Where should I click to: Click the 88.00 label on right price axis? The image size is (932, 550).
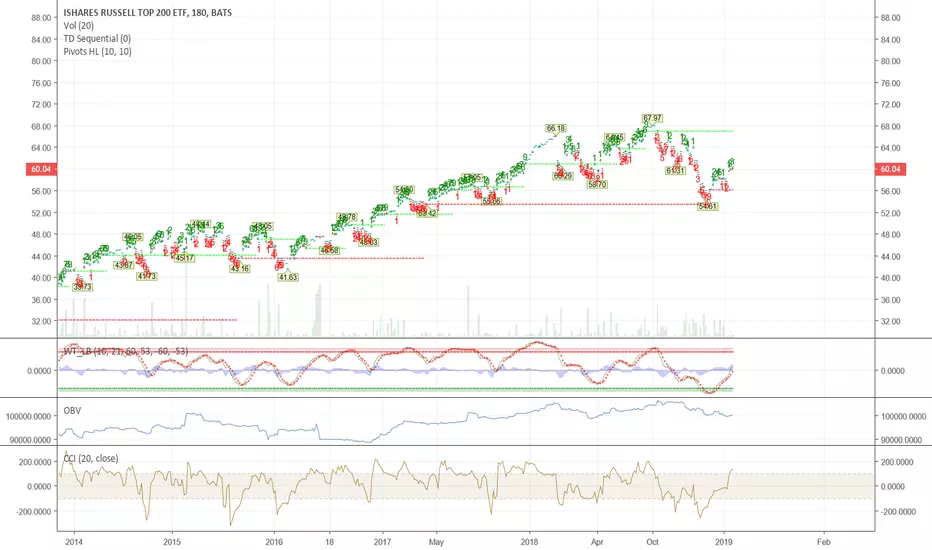click(x=890, y=18)
